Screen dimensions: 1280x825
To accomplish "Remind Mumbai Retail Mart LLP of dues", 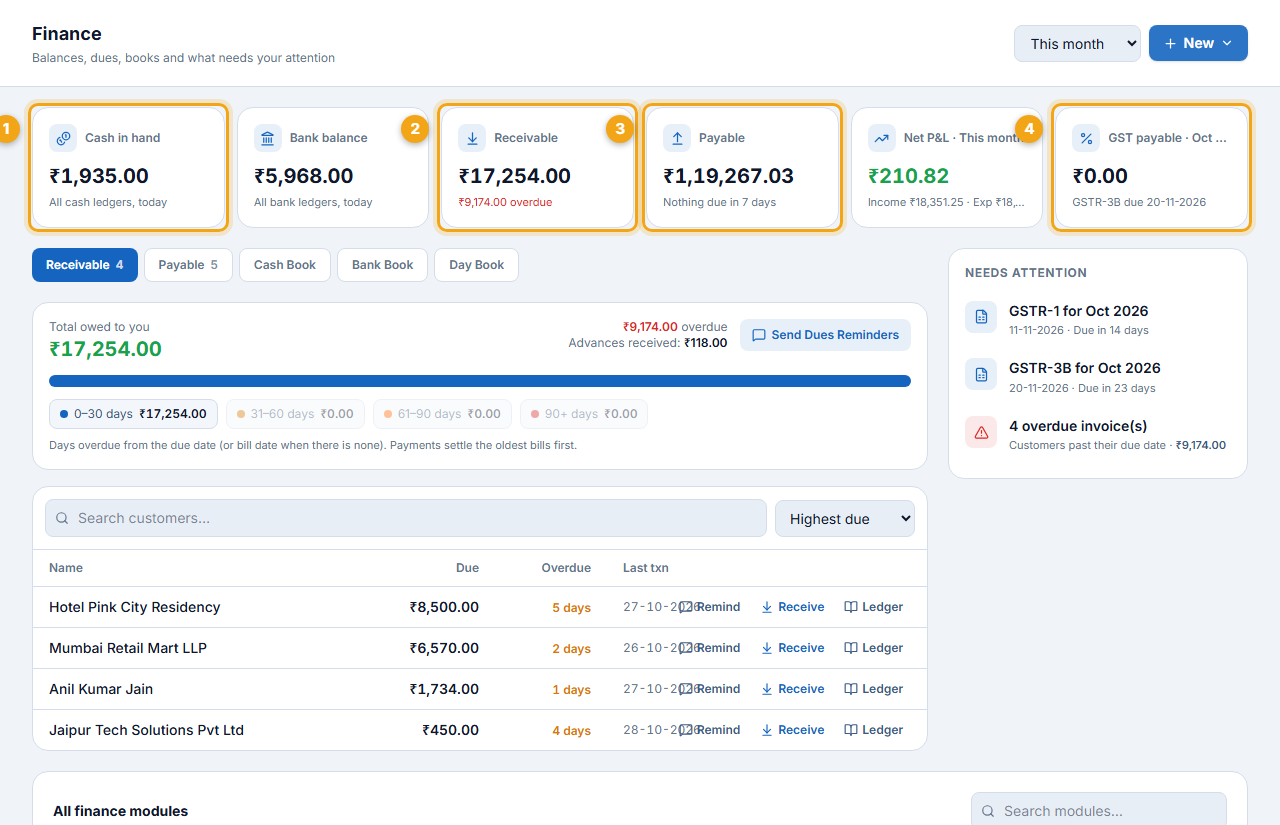I will point(710,648).
